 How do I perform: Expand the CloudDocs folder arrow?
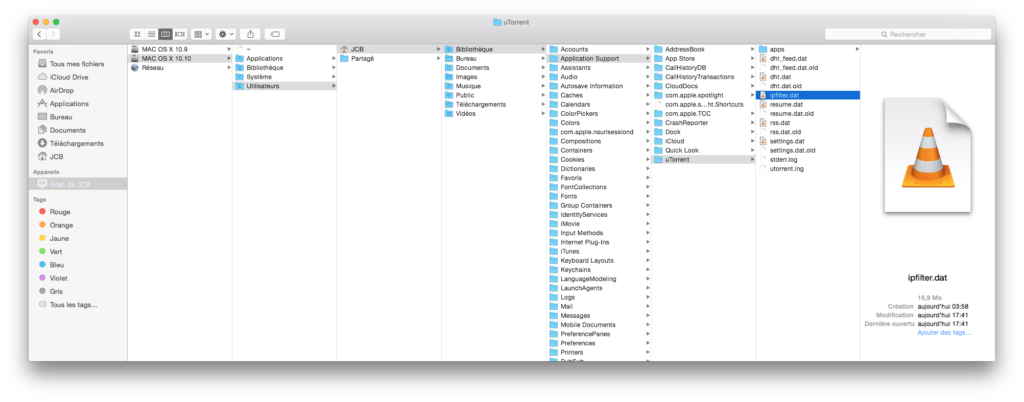click(x=752, y=85)
